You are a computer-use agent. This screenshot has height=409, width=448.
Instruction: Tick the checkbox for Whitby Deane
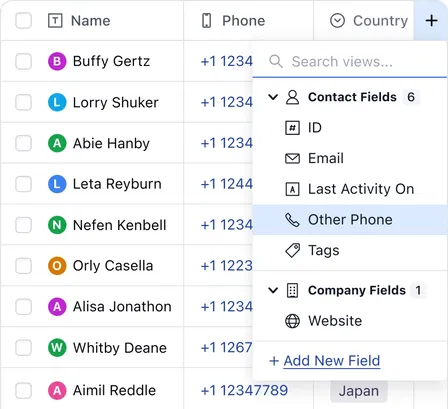(x=24, y=348)
